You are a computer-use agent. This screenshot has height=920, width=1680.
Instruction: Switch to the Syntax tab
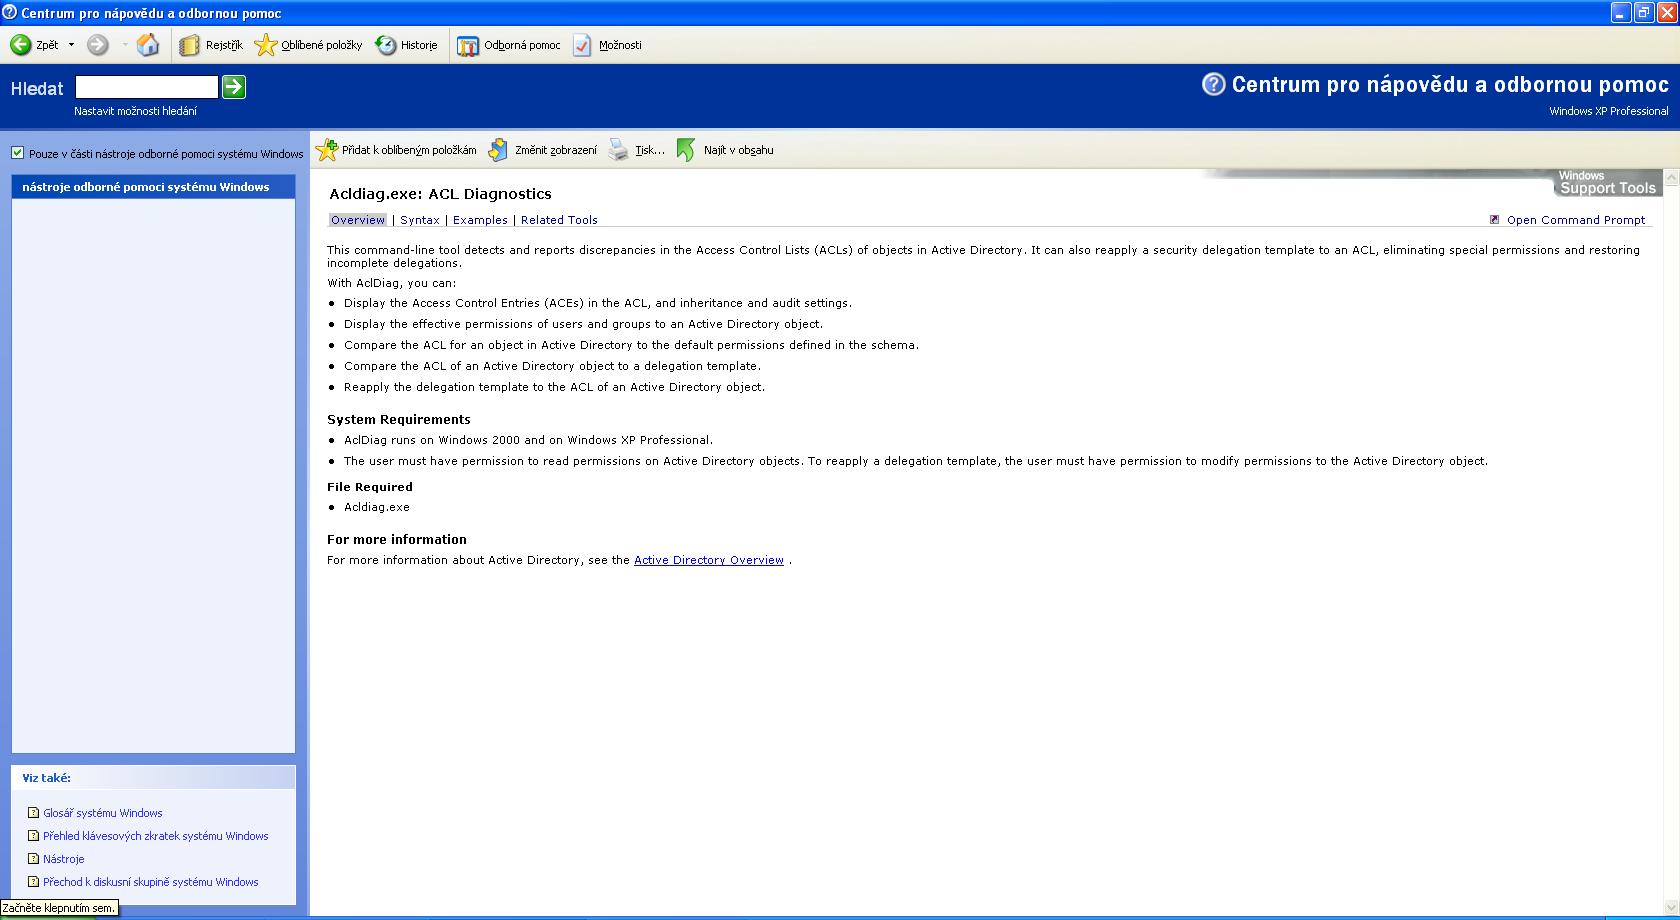[x=420, y=220]
